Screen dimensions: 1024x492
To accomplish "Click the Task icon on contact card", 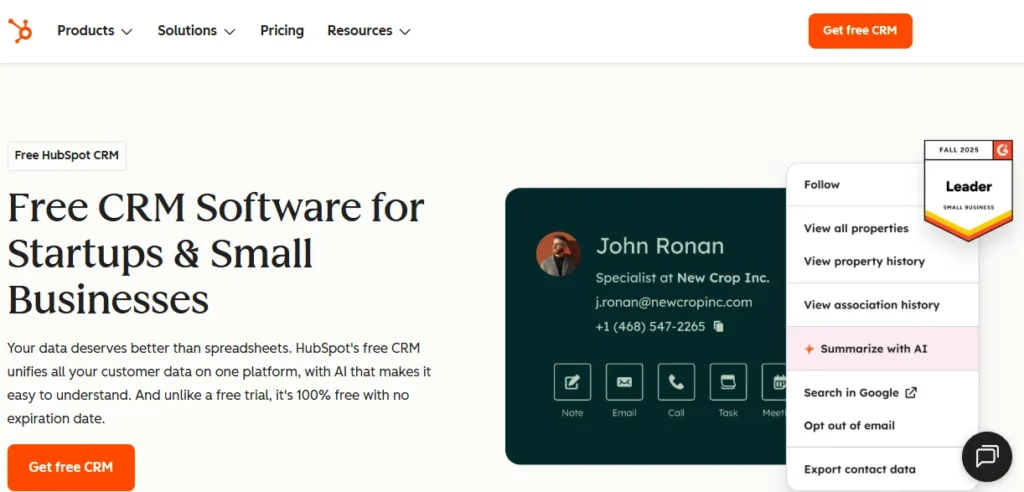I will (728, 382).
